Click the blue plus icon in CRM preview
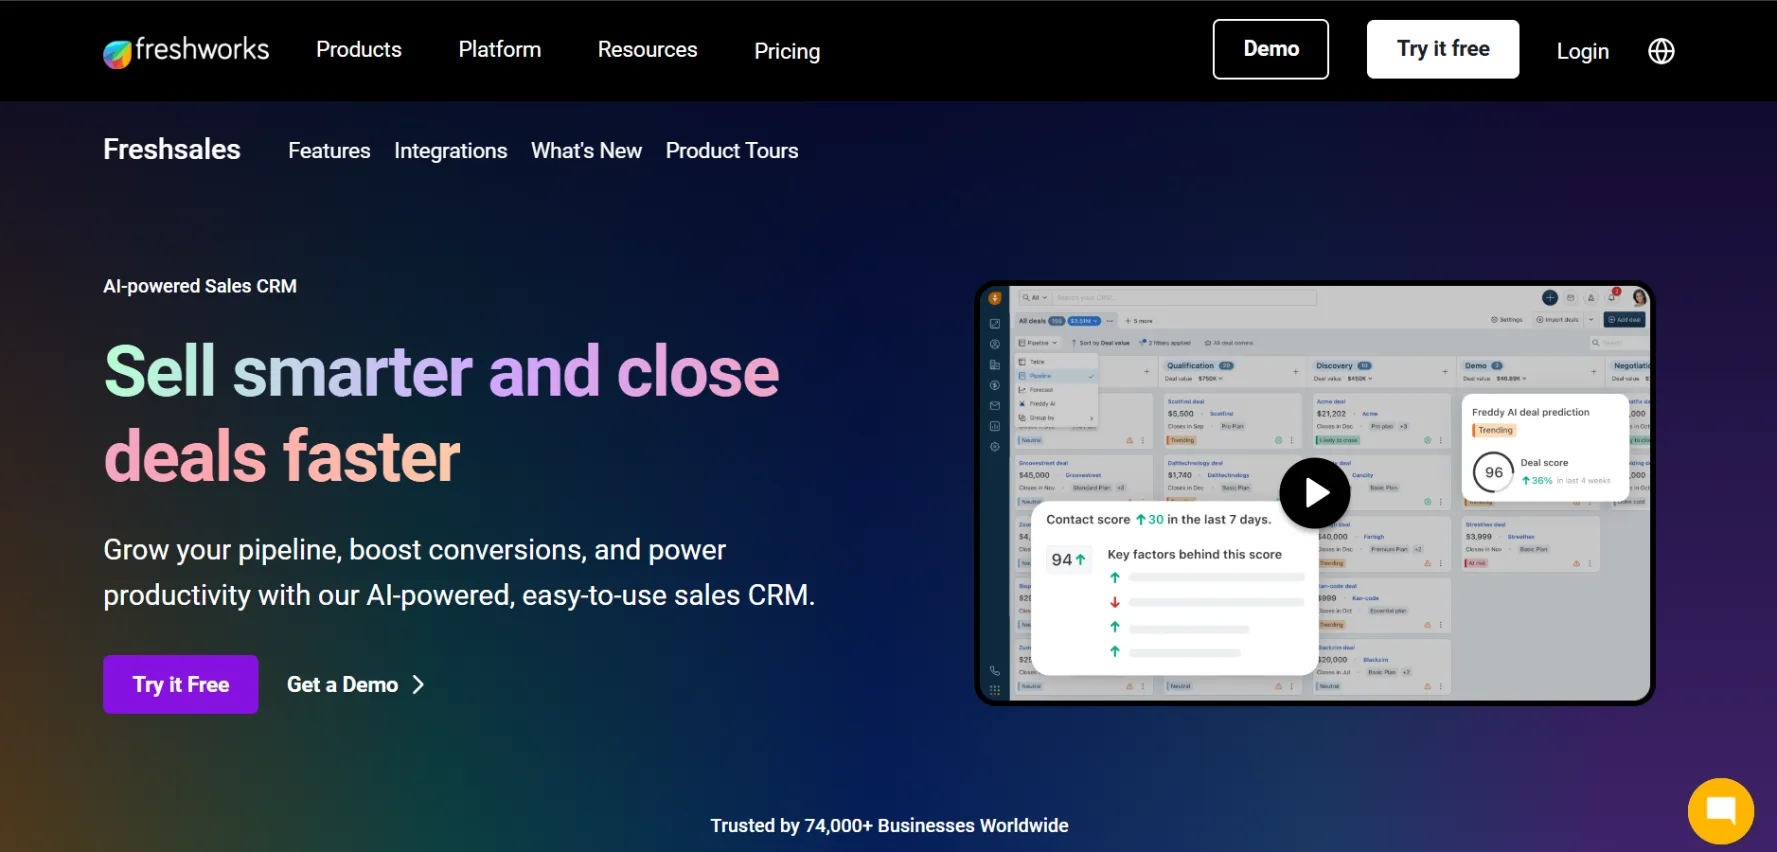This screenshot has height=852, width=1777. (x=1549, y=298)
